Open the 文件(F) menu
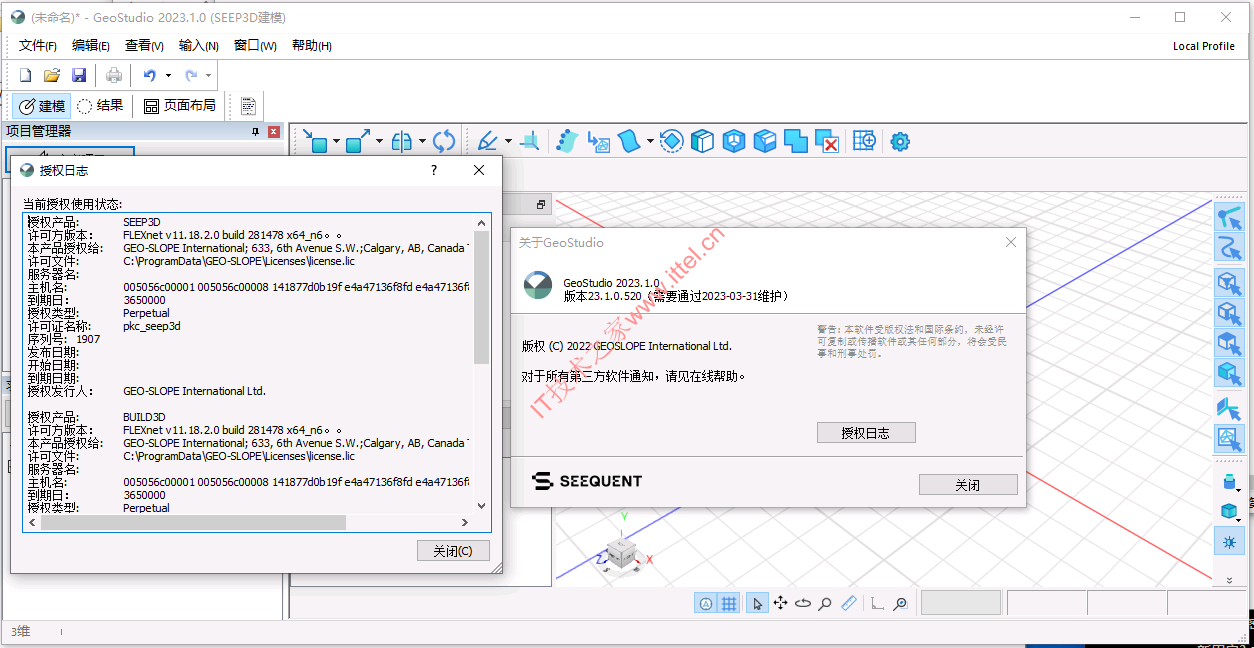 point(38,45)
